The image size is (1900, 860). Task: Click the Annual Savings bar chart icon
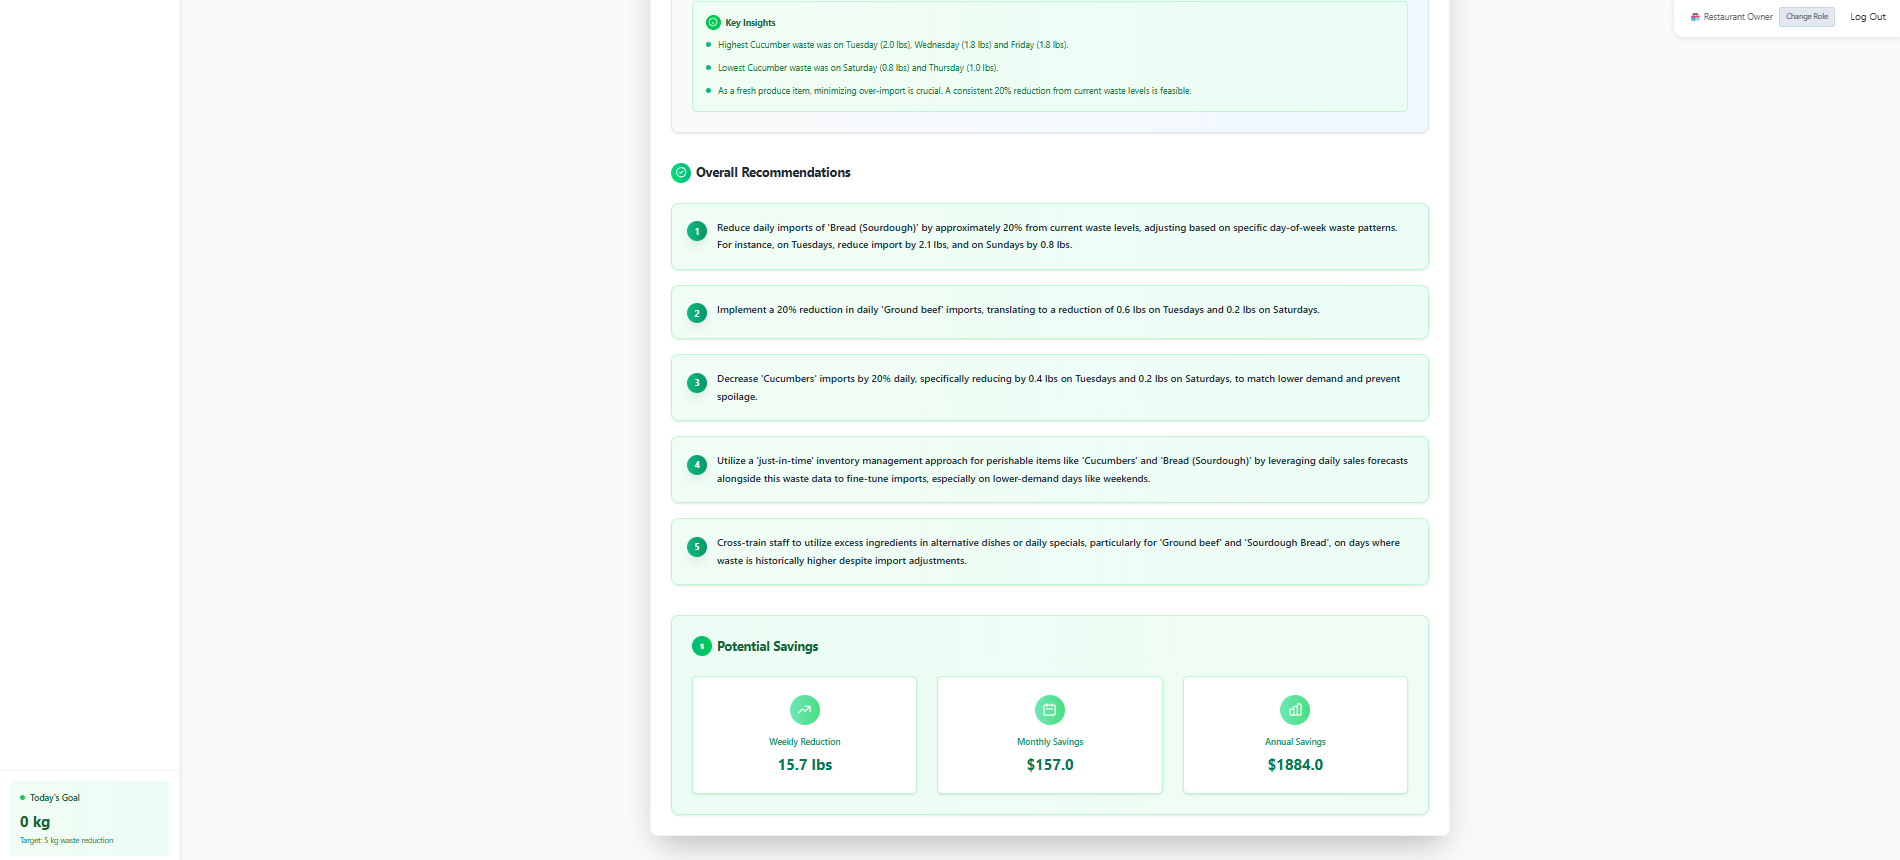click(1295, 710)
